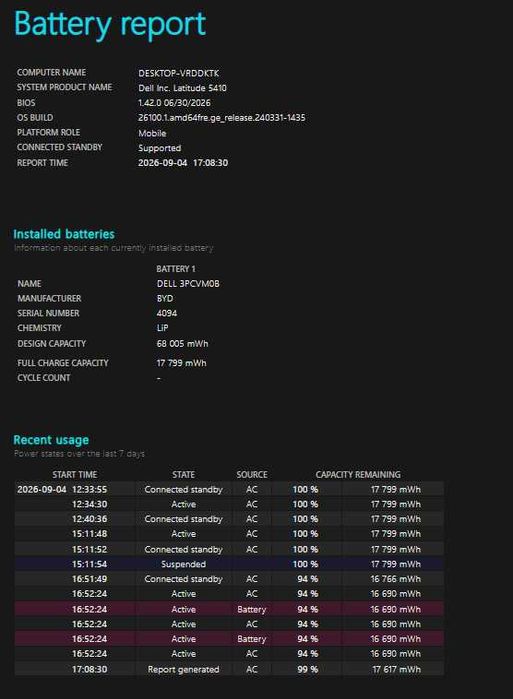
Task: Select the computer name DESKTOP-VRDDKTK
Action: (178, 73)
